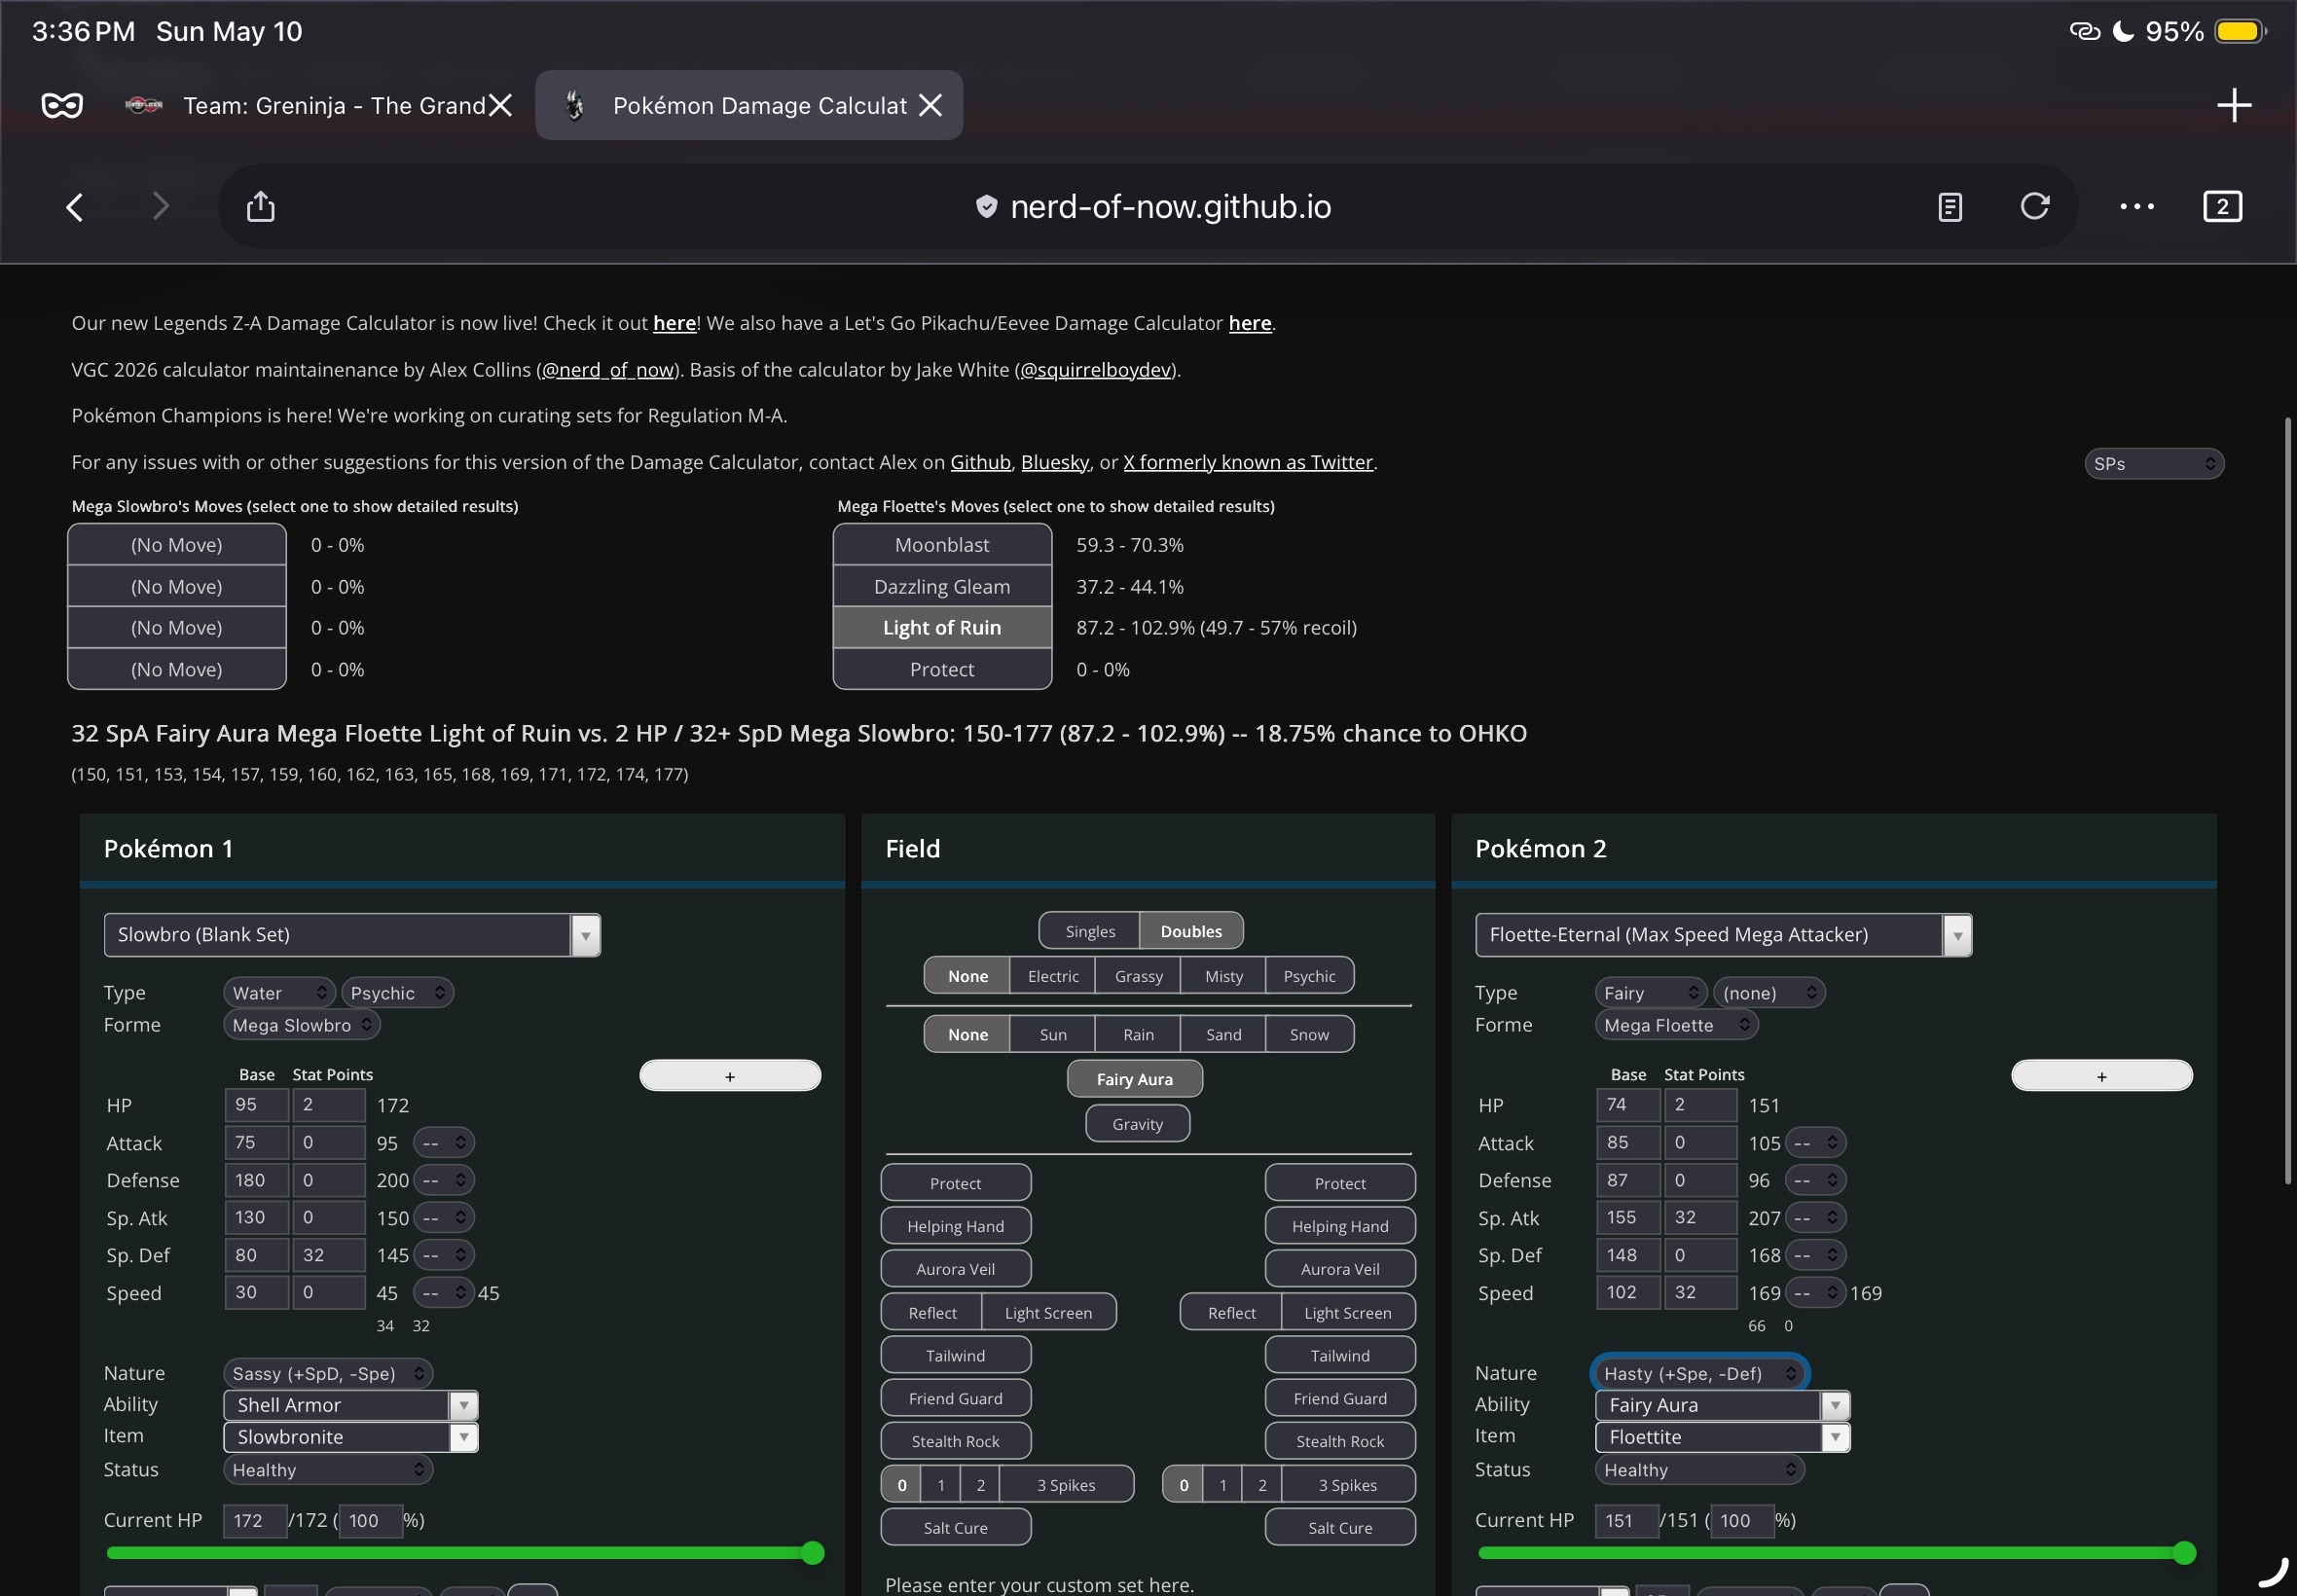Switch to the Team: Greninja tab
This screenshot has width=2297, height=1596.
[320, 105]
